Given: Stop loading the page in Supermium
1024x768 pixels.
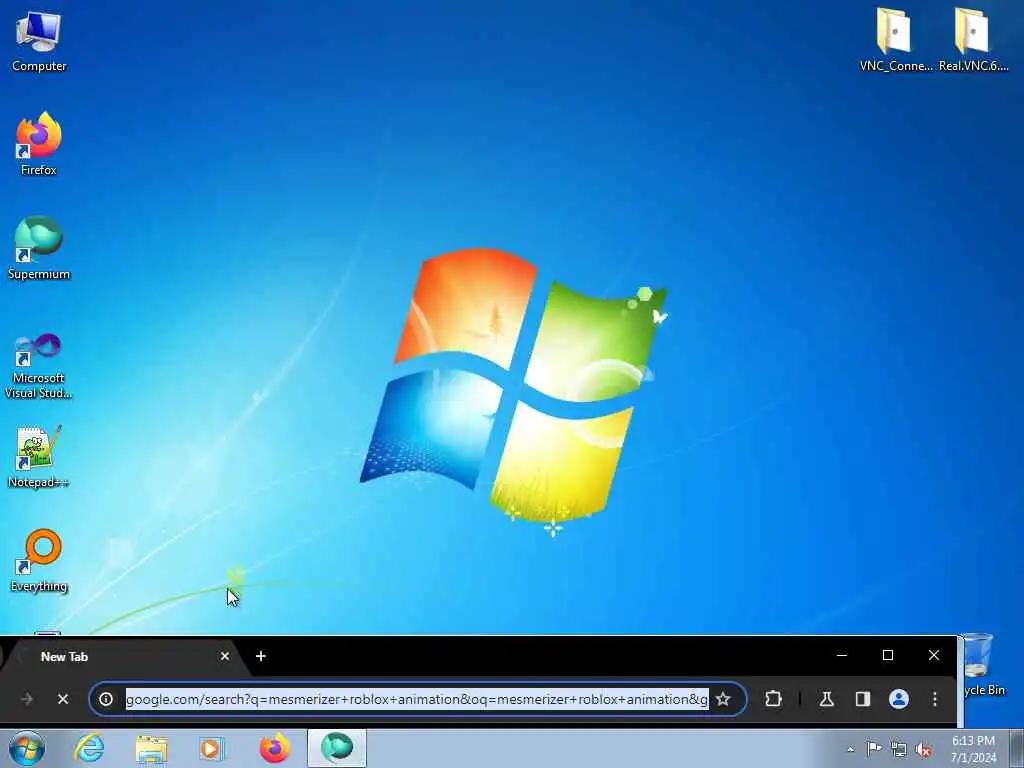Looking at the screenshot, I should coord(63,699).
